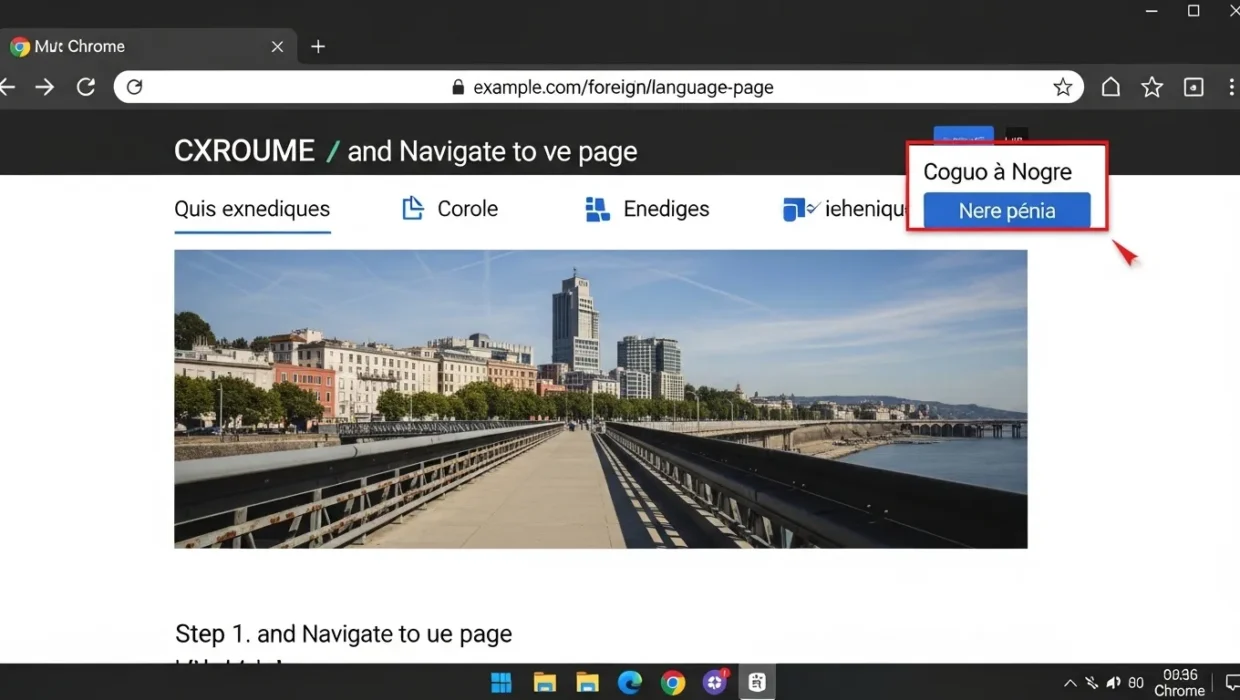Click the home icon in the browser toolbar
Image resolution: width=1240 pixels, height=700 pixels.
coord(1110,87)
